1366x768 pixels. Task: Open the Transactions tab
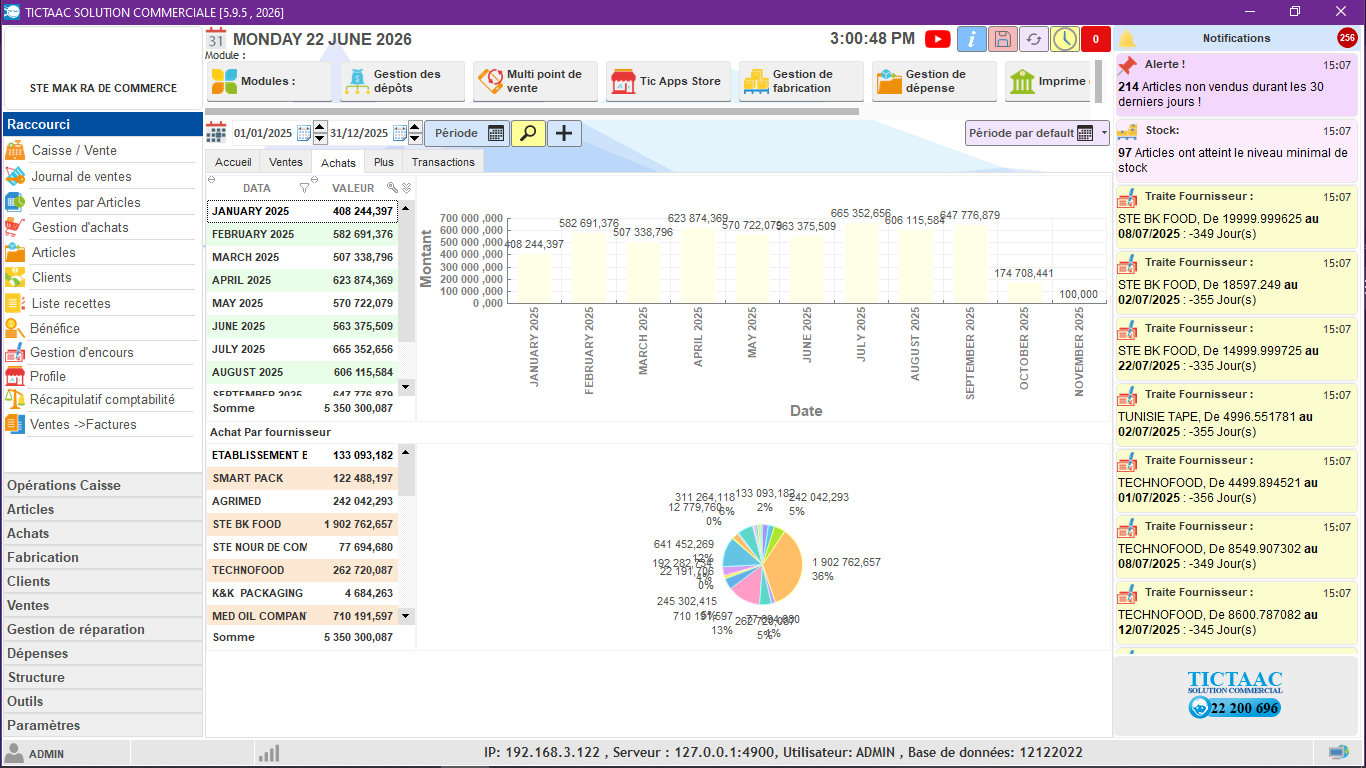(443, 162)
